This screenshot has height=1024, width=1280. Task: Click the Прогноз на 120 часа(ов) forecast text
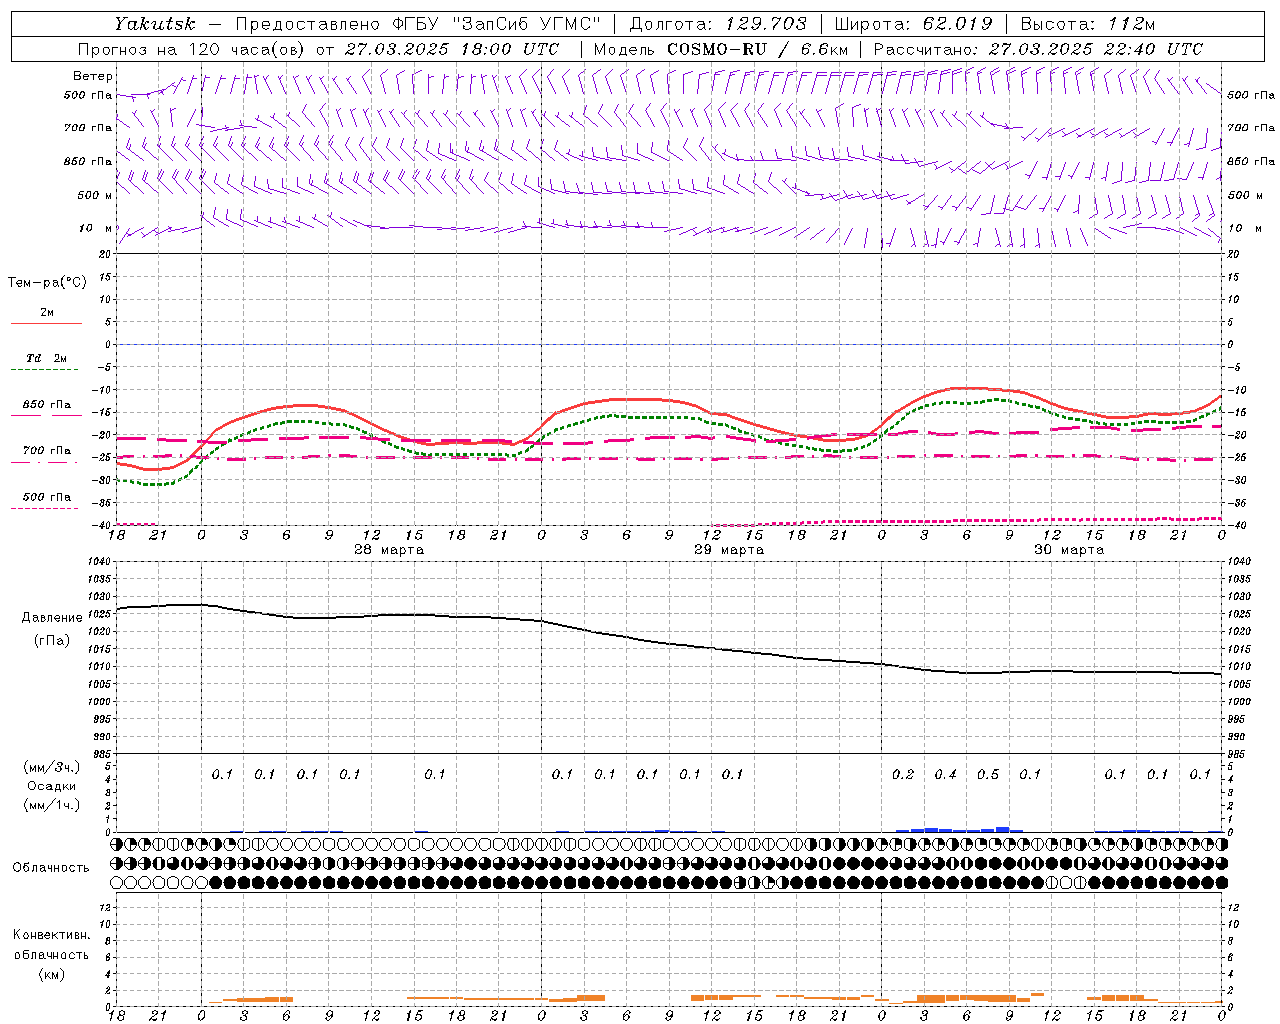[192, 49]
